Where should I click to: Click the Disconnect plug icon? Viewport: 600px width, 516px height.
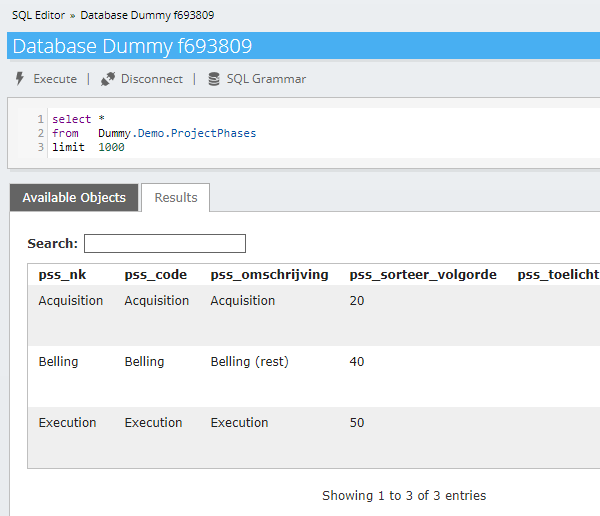coord(108,79)
